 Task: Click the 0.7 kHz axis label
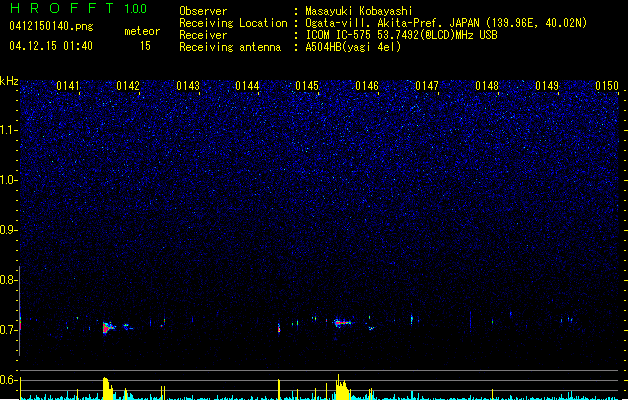click(8, 330)
